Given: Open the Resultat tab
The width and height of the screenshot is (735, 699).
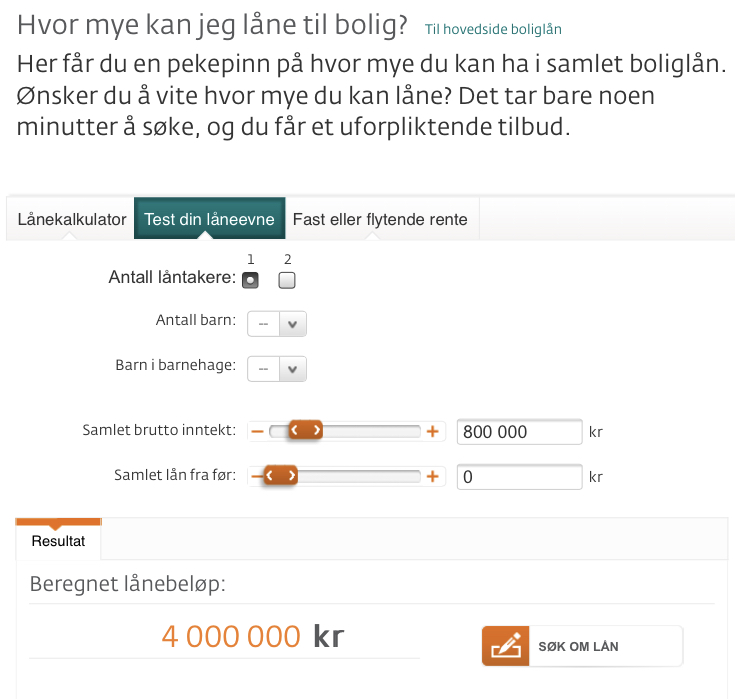Looking at the screenshot, I should [x=59, y=541].
